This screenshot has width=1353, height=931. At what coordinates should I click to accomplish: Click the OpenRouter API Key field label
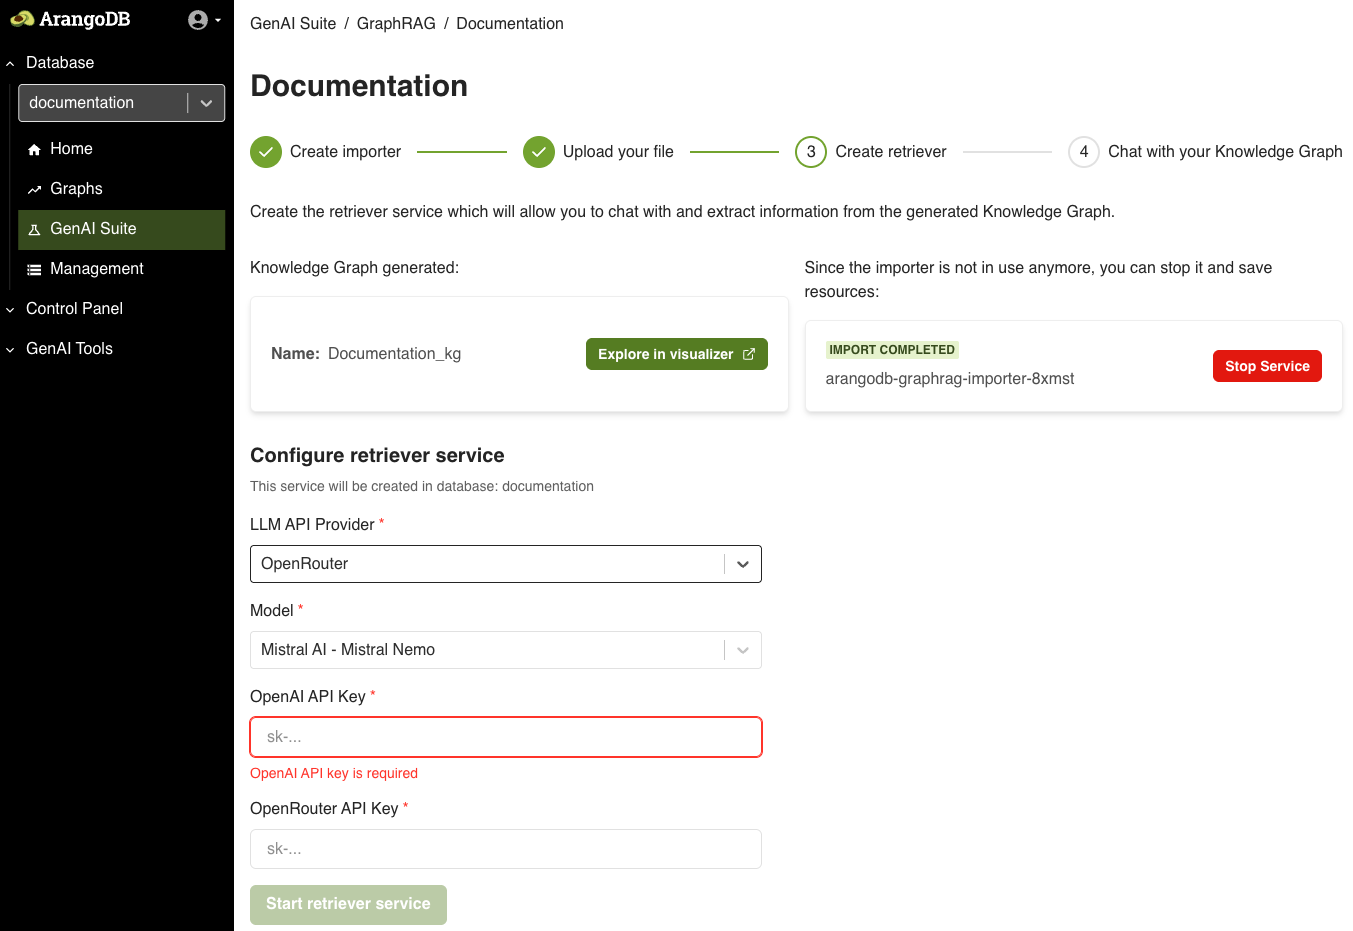[x=324, y=809]
